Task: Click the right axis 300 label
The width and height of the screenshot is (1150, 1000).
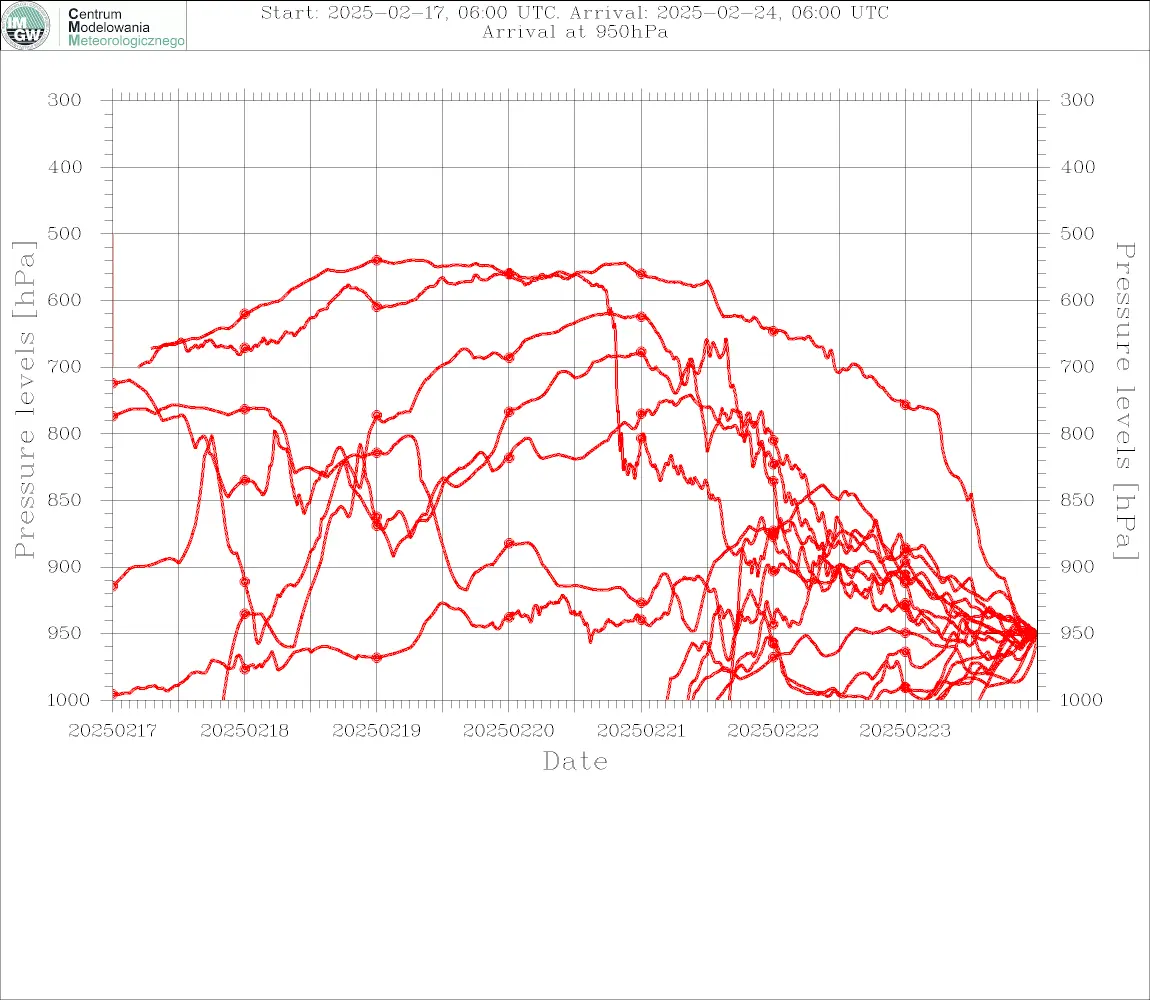Action: (x=1077, y=100)
